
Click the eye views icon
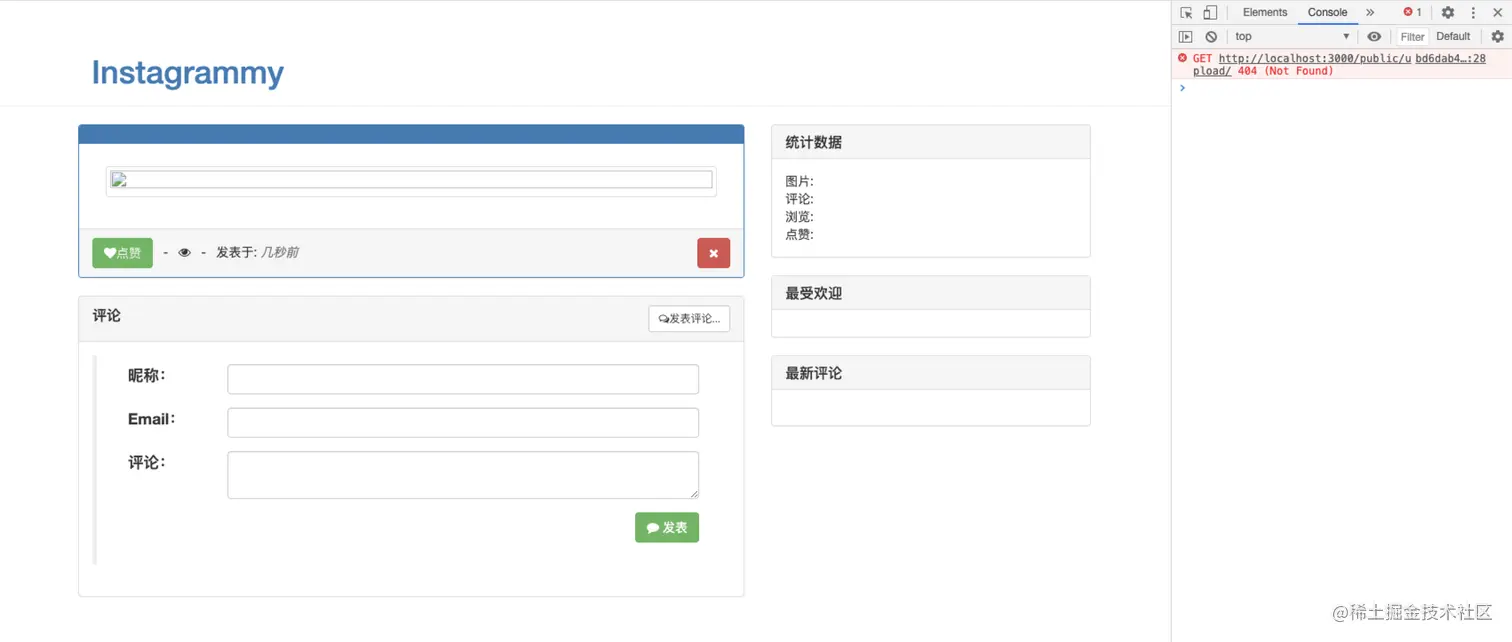point(184,253)
